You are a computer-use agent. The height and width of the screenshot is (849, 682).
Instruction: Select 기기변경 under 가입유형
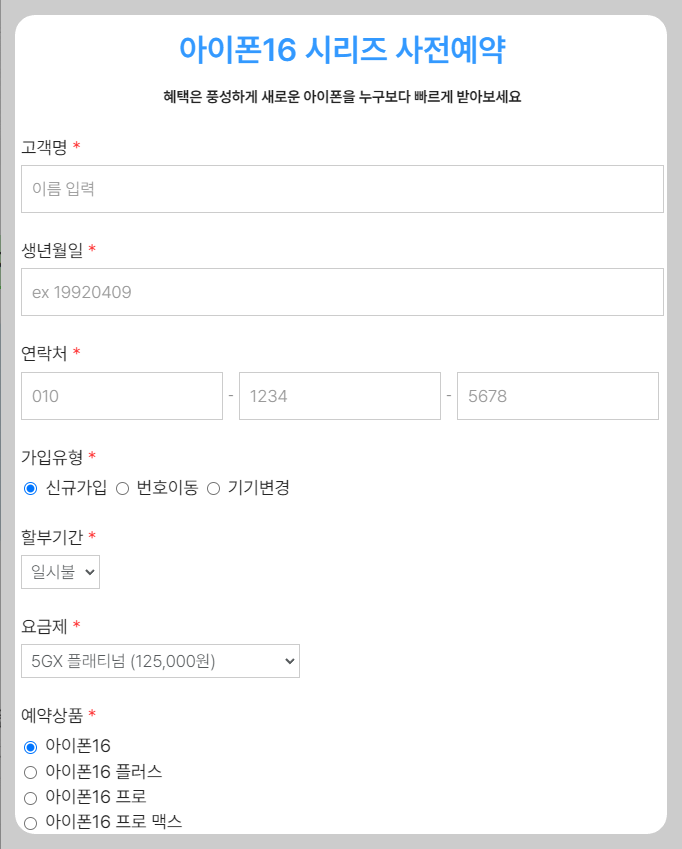(213, 489)
